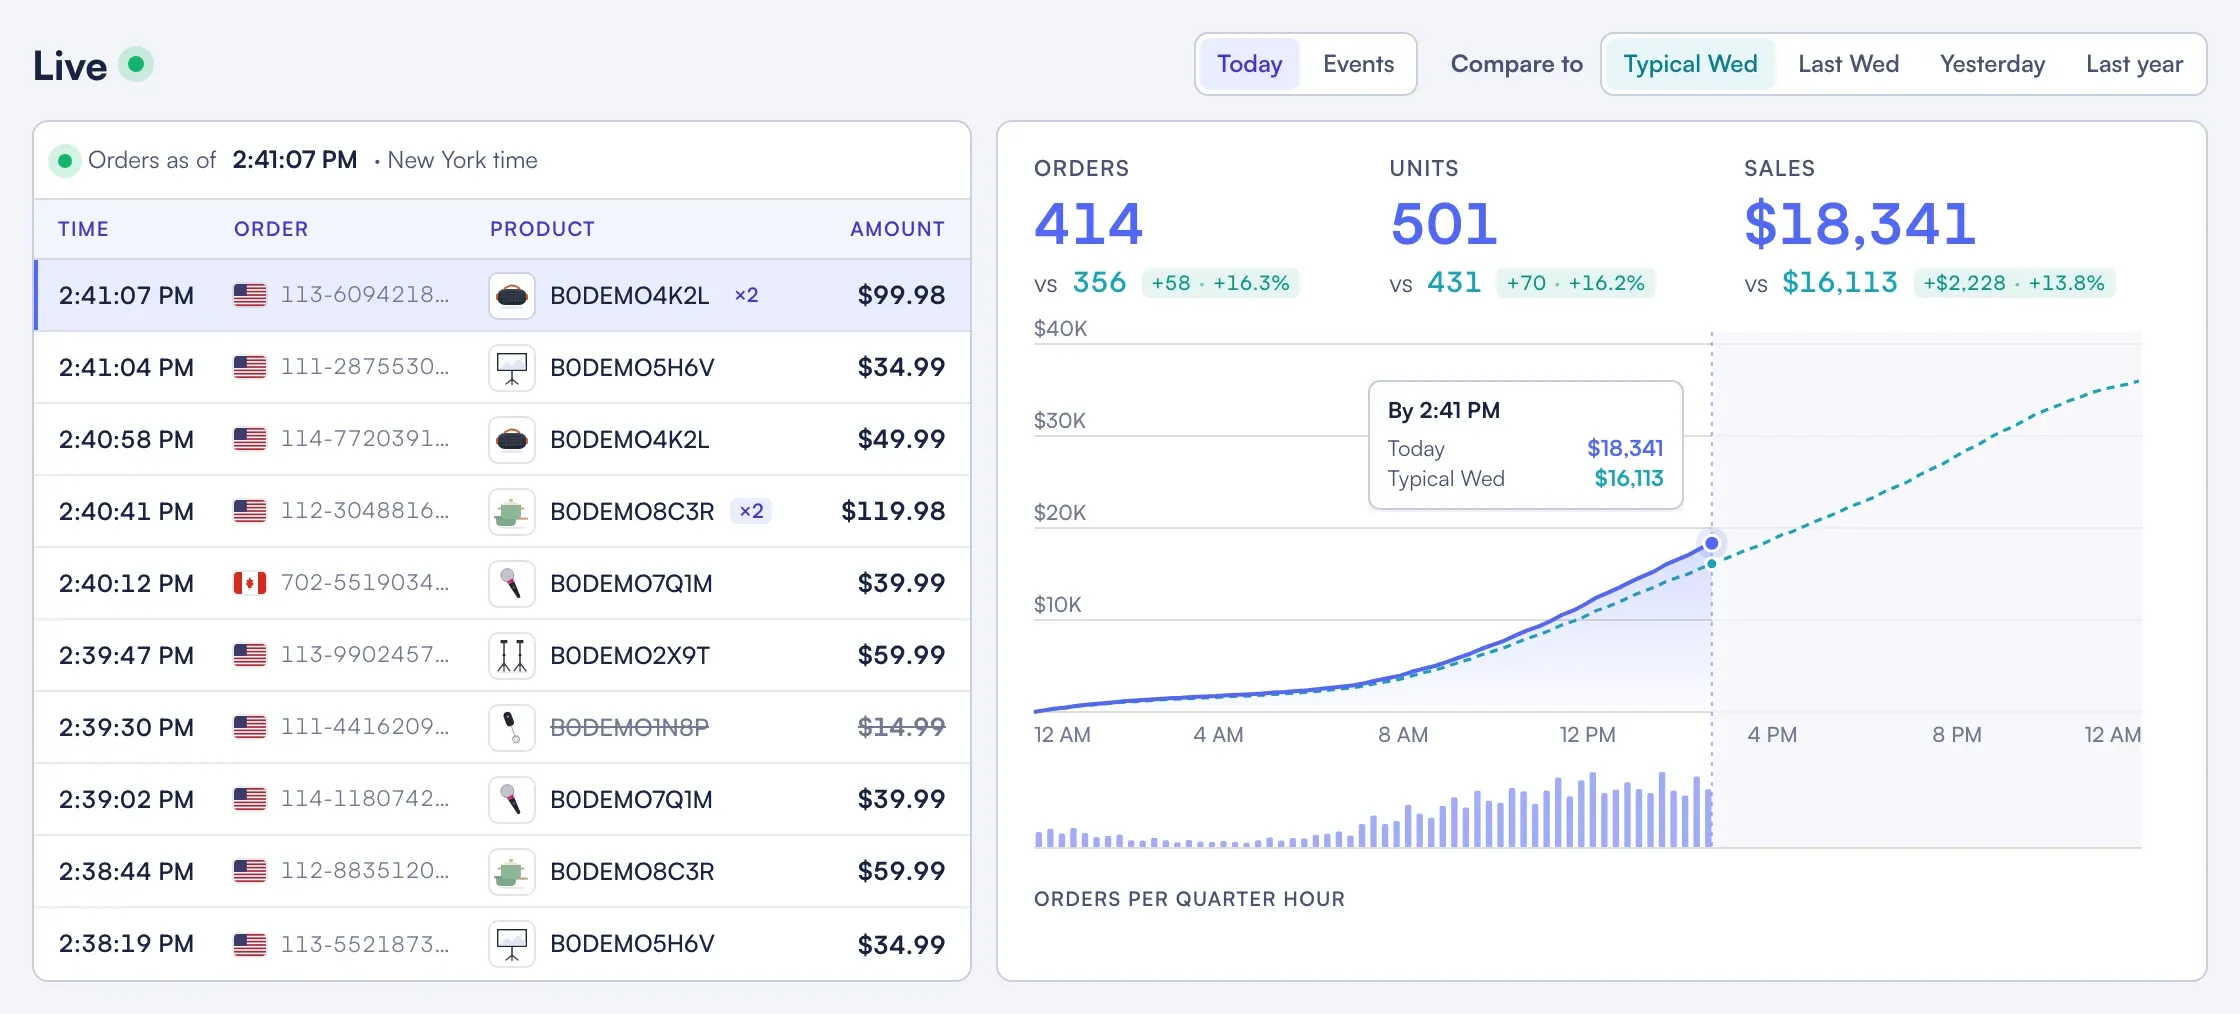
Task: Click the US flag on order 111-2875530
Action: pyautogui.click(x=250, y=367)
